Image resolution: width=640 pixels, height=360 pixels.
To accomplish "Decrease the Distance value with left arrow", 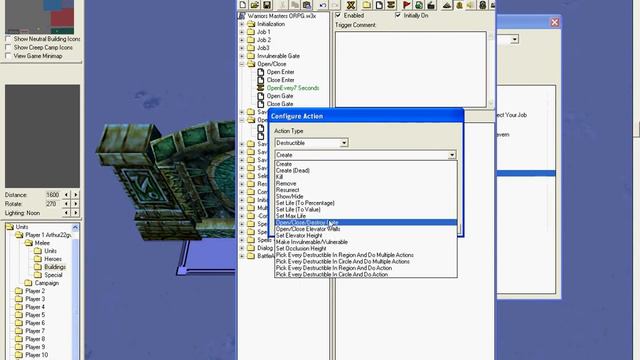I will (x=66, y=195).
